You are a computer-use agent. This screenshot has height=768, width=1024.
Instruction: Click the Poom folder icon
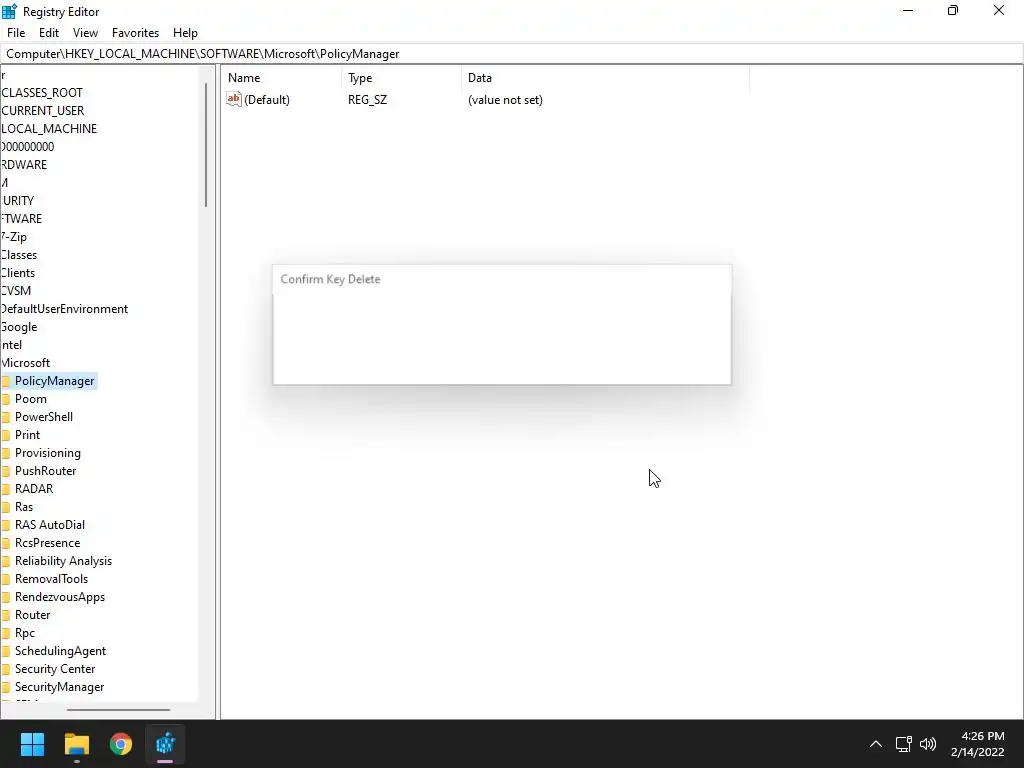click(5, 399)
